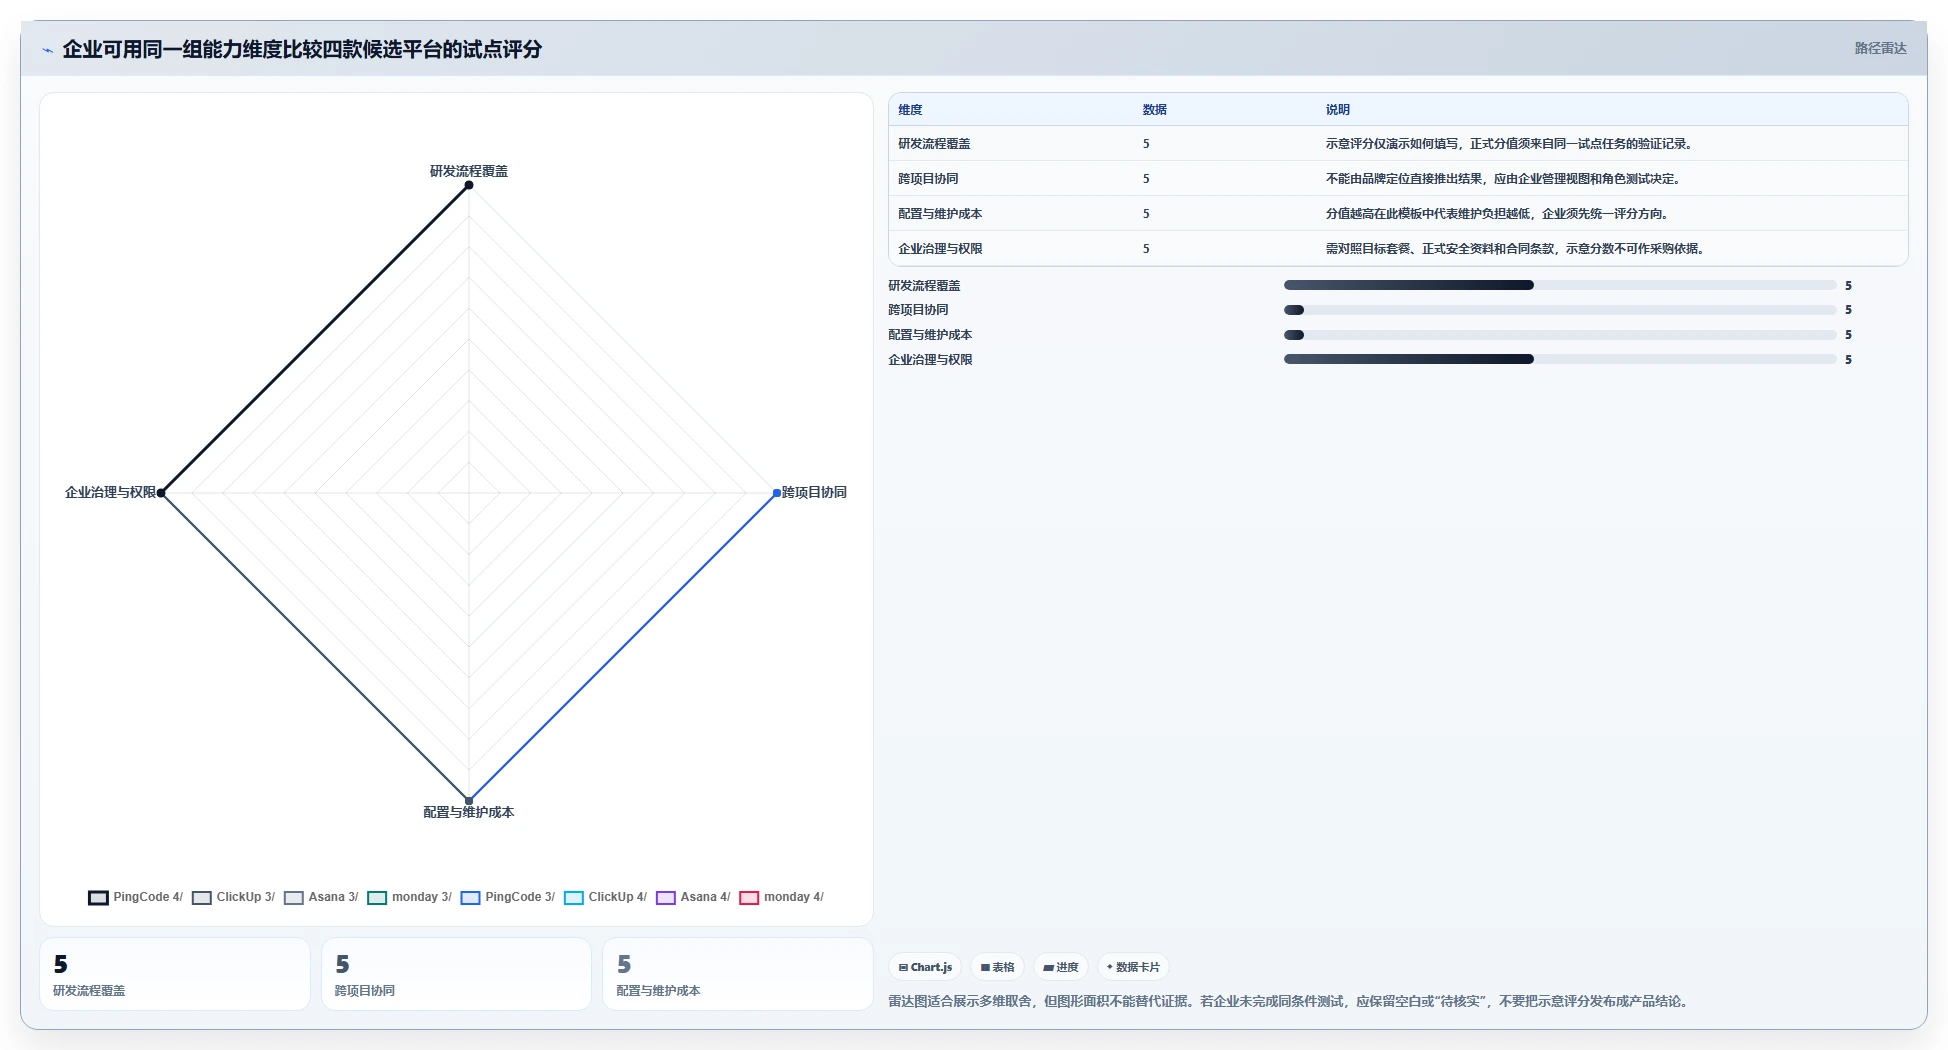Hide the Asana 3/ dataset in legend

[x=321, y=897]
